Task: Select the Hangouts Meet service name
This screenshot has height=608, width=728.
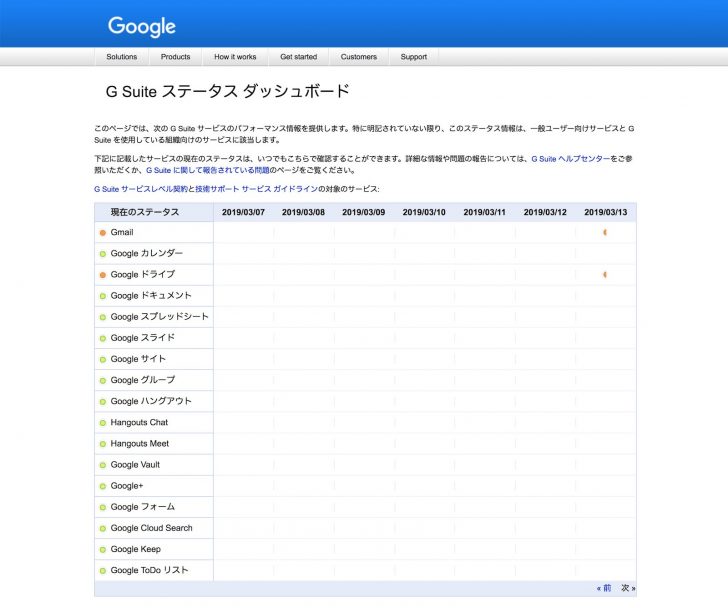Action: click(139, 443)
